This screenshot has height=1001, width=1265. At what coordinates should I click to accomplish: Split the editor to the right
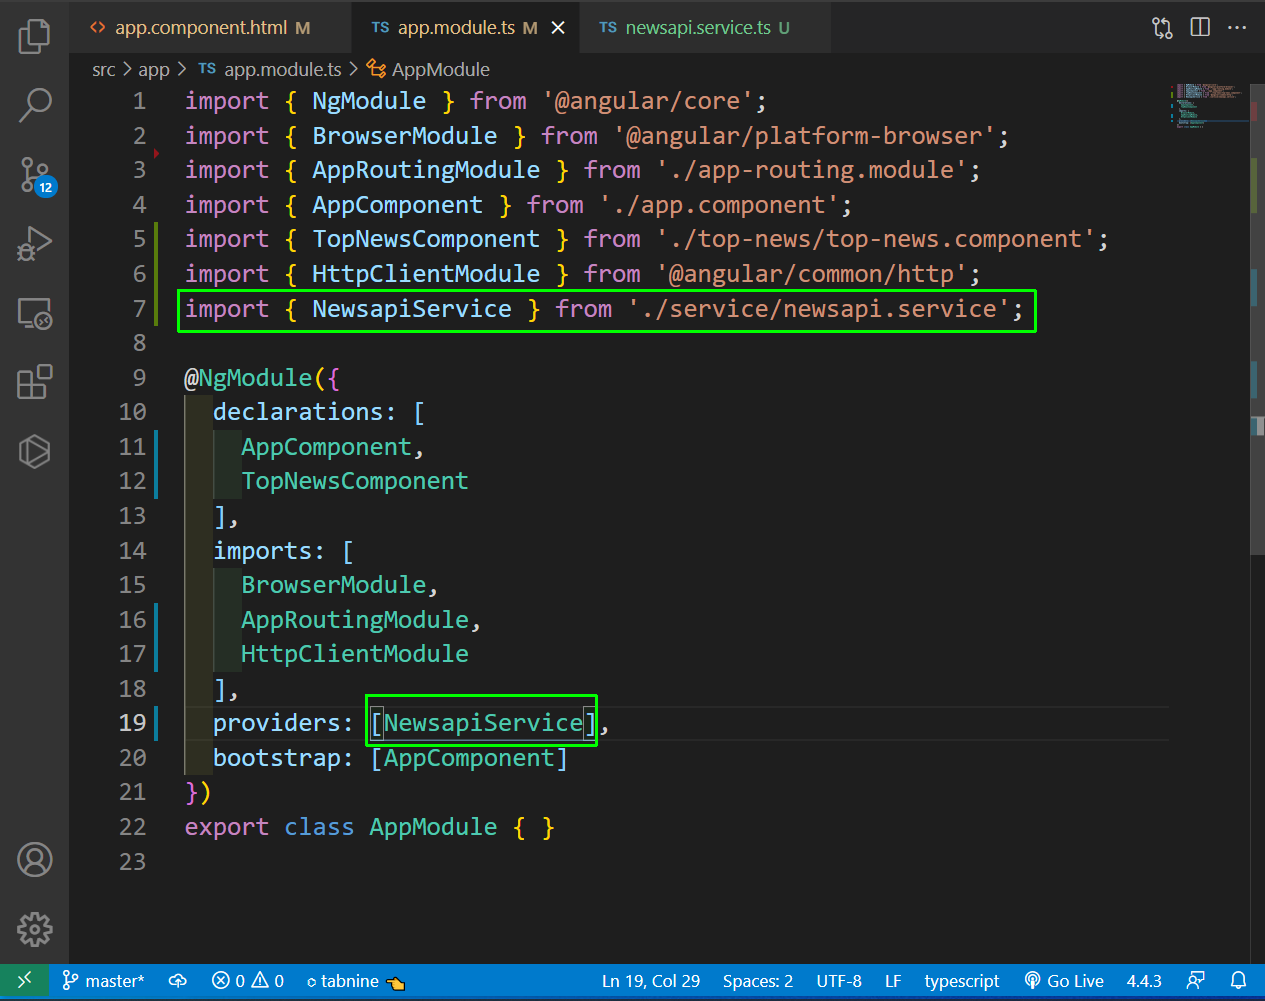1200,27
